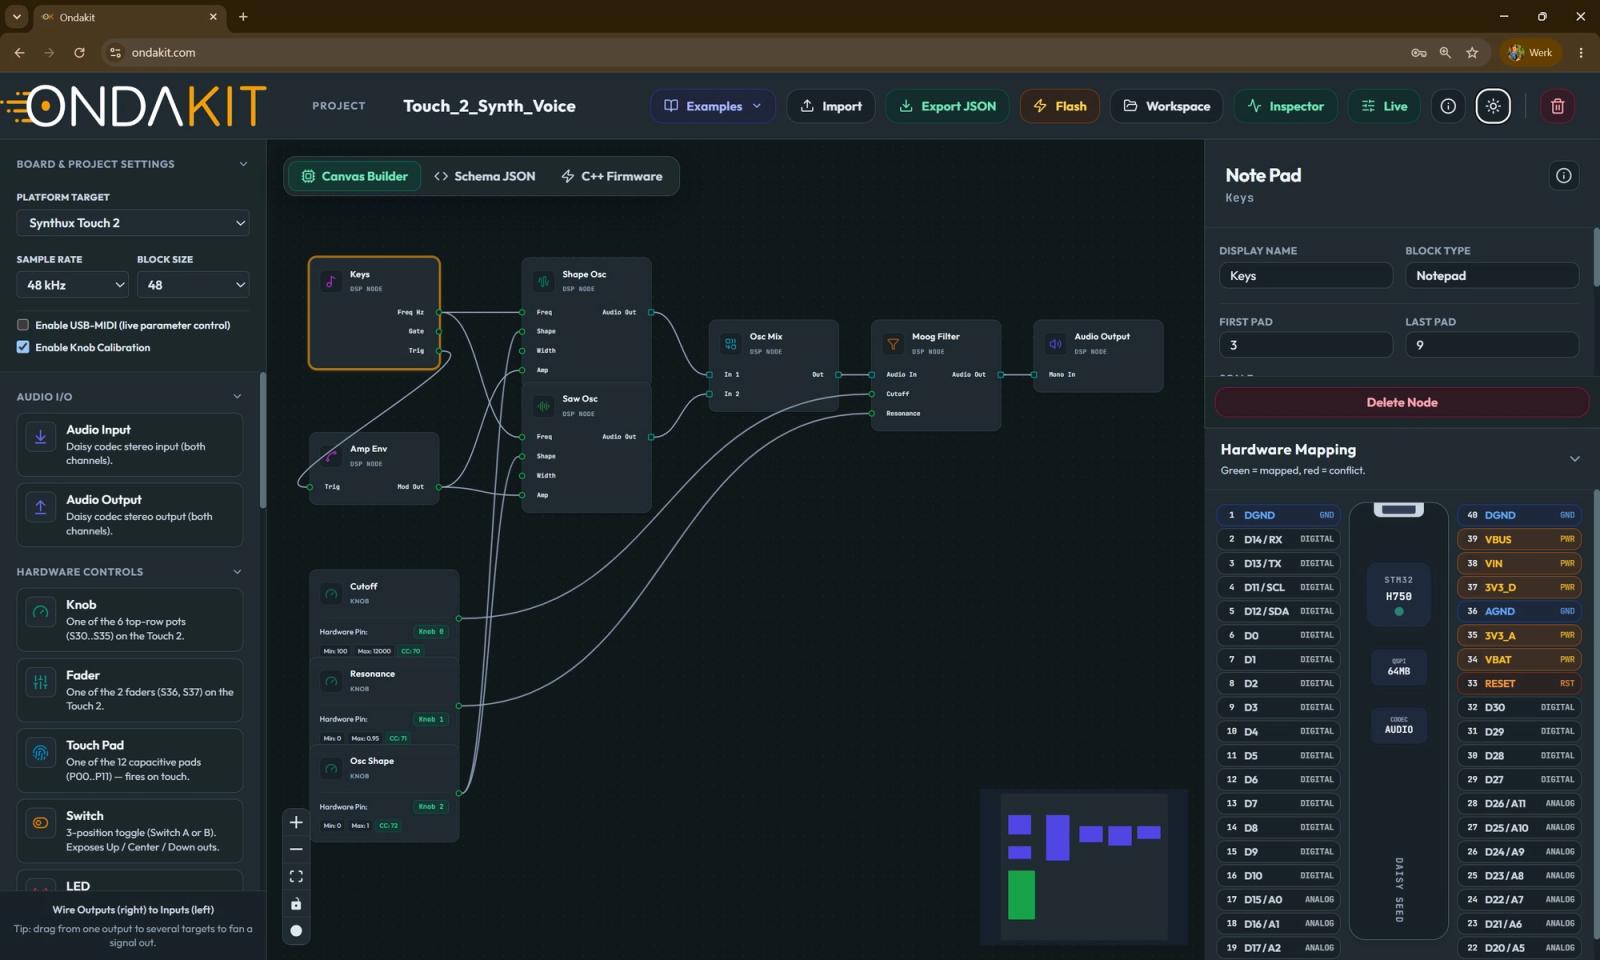Click the Delete Node button
The image size is (1600, 960).
pos(1402,402)
